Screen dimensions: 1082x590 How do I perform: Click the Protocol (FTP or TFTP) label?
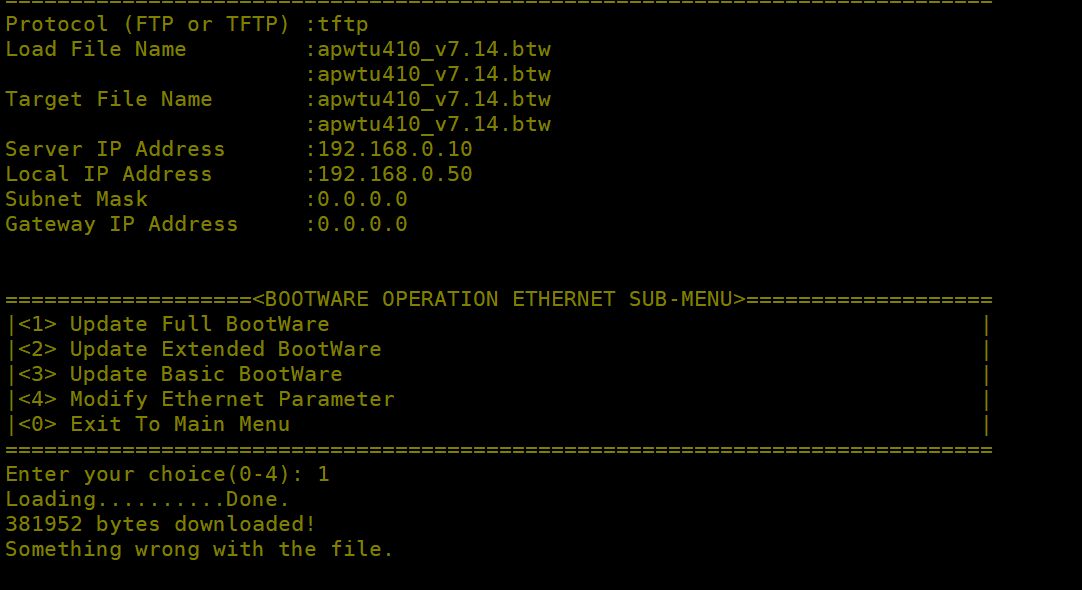tap(149, 24)
